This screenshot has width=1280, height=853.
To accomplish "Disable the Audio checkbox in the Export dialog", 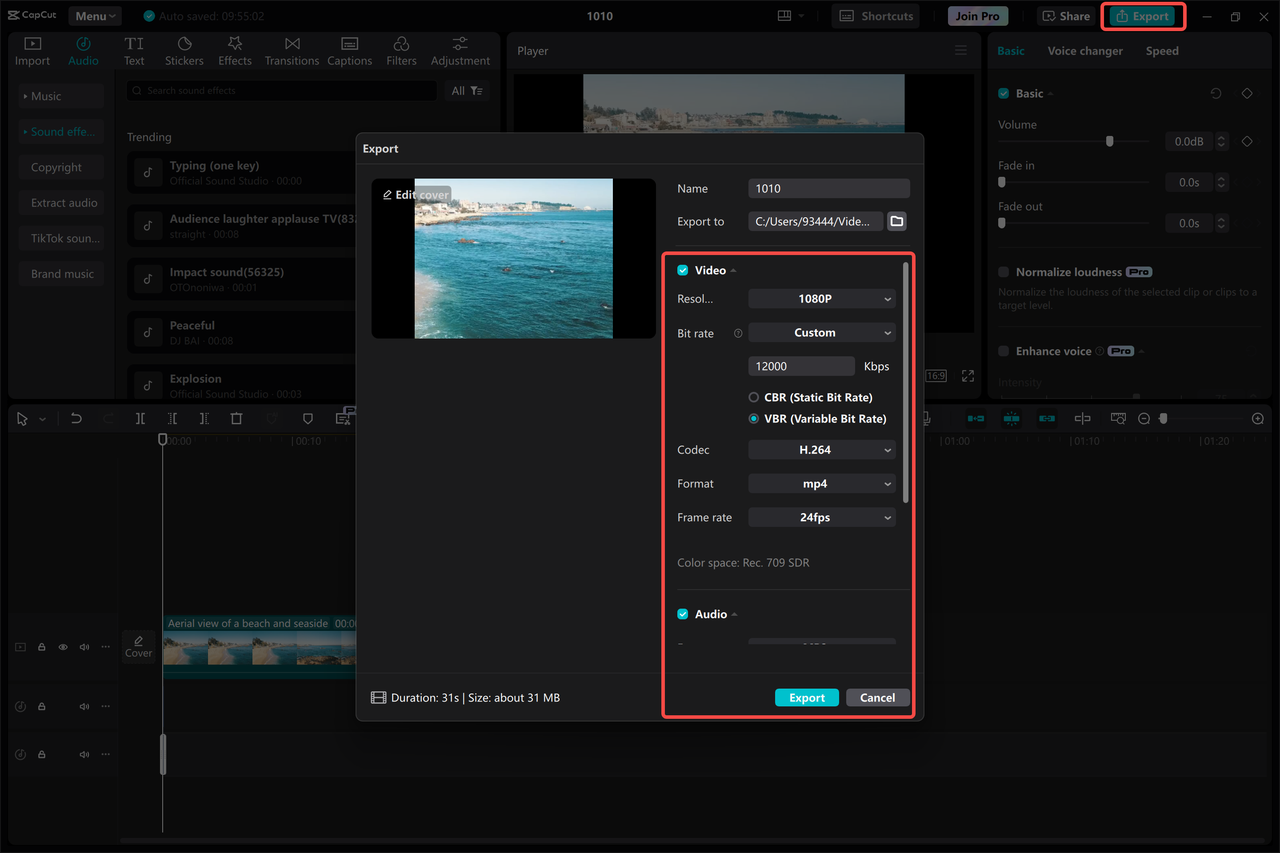I will coord(682,614).
